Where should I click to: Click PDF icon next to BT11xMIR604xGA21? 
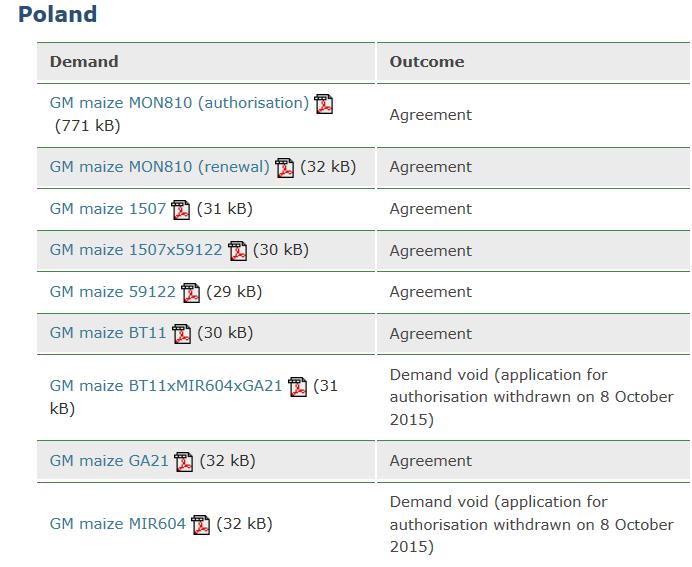point(297,387)
